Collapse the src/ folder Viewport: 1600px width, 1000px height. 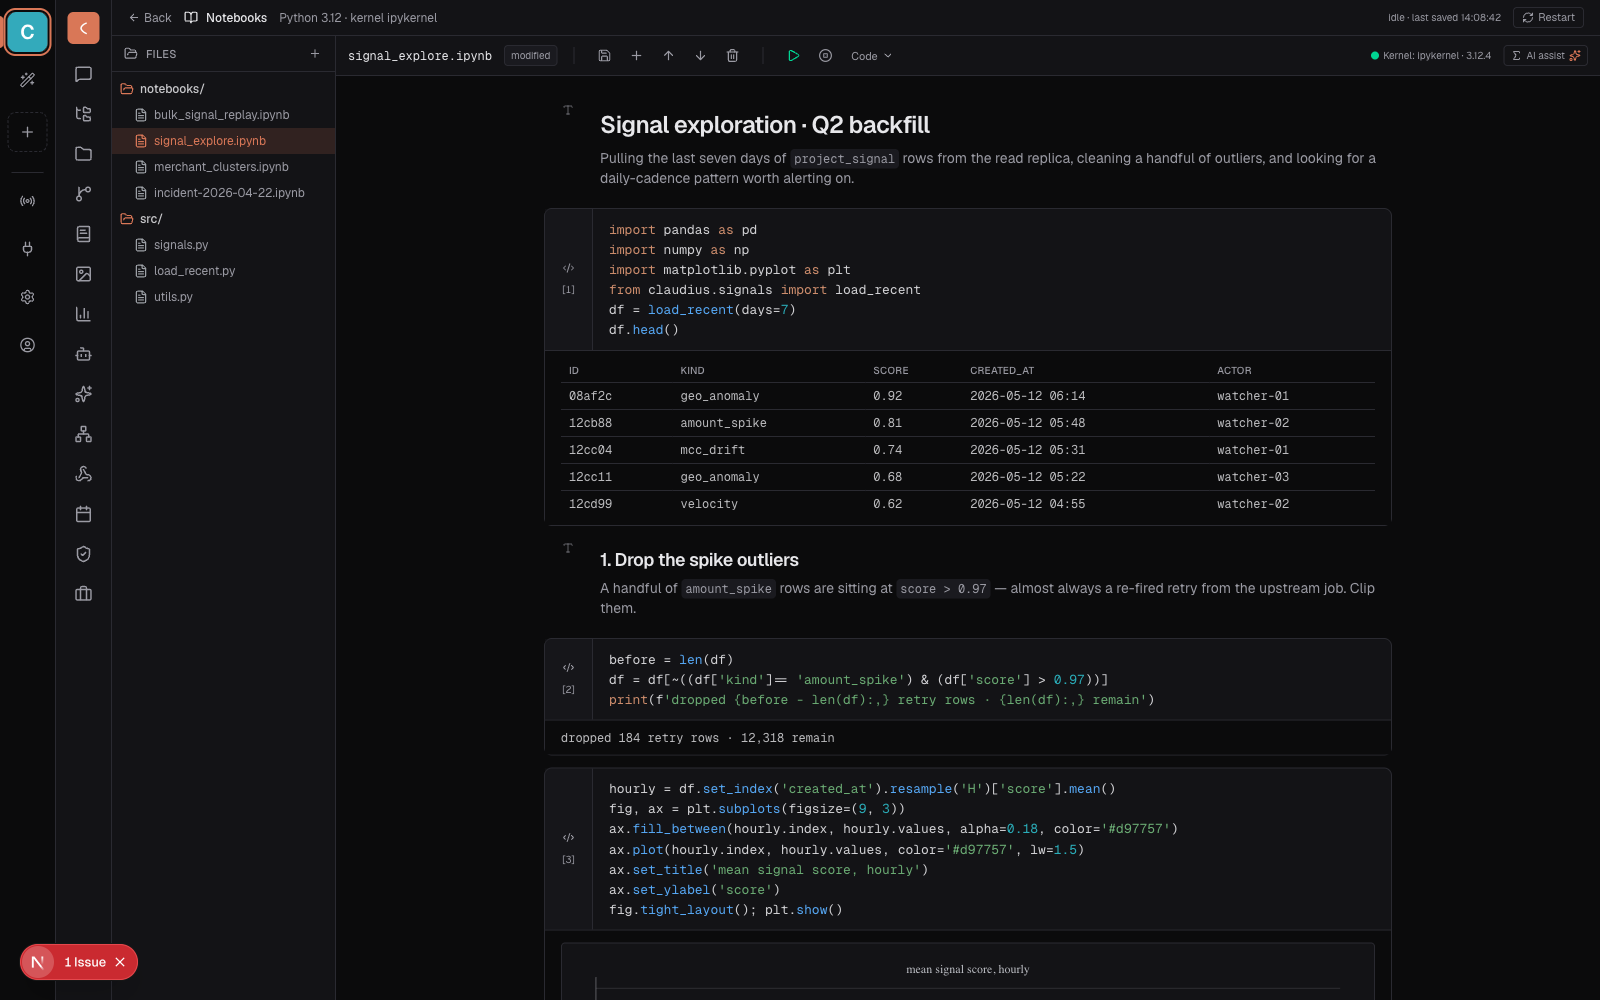223,219
